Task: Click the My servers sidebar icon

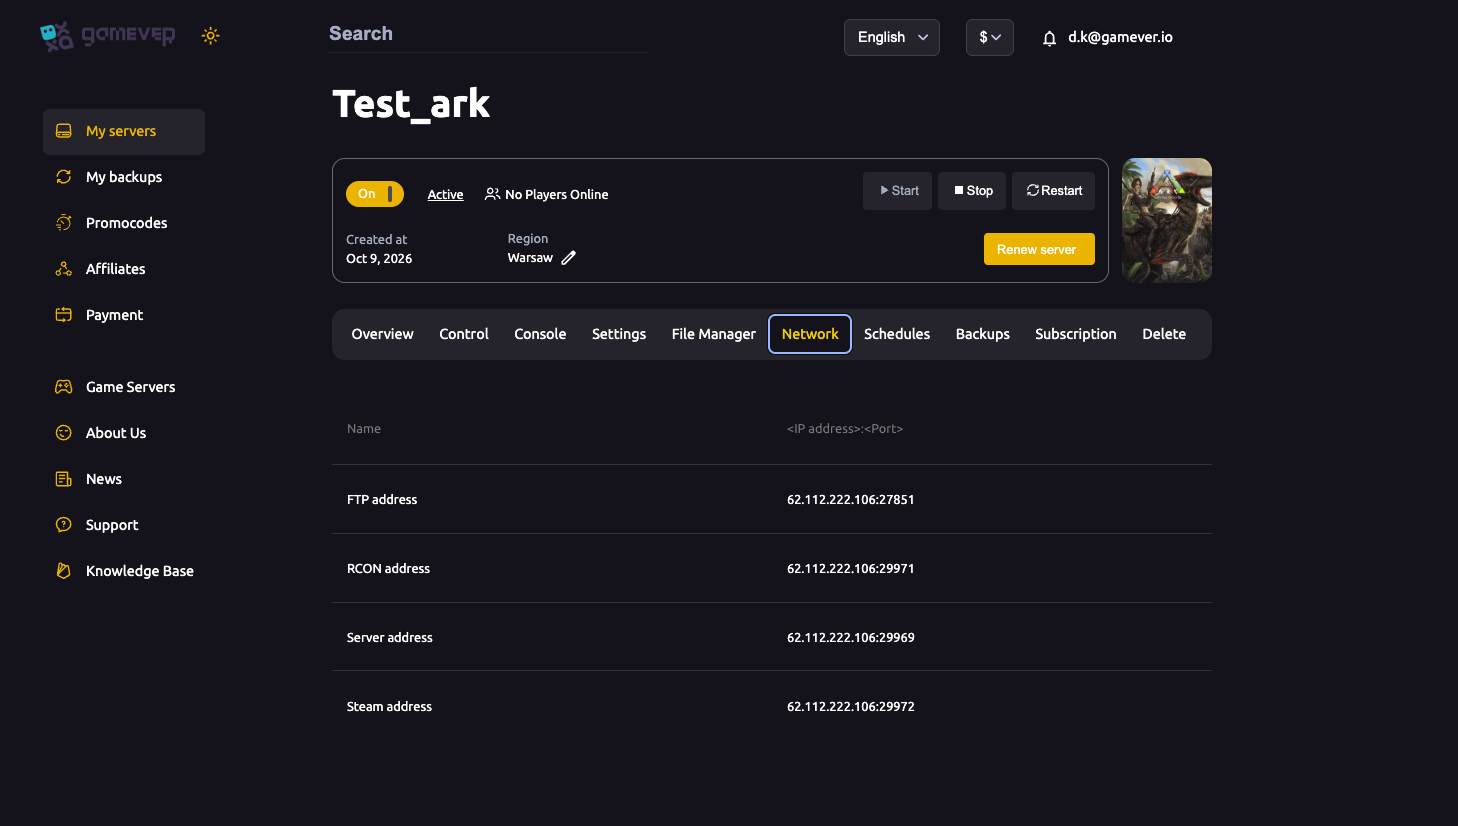Action: pyautogui.click(x=64, y=131)
